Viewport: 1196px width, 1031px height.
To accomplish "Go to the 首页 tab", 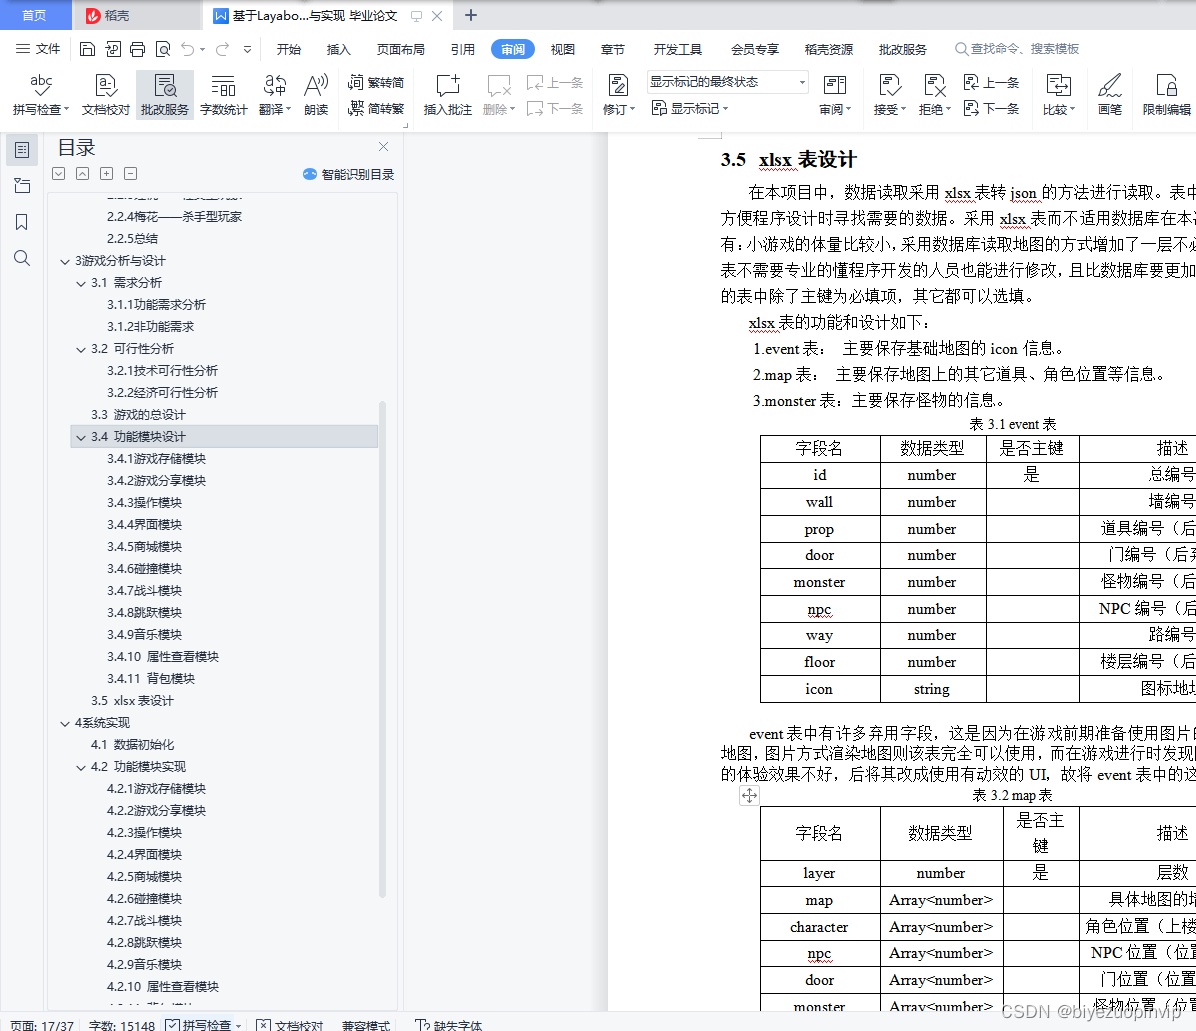I will tap(34, 15).
